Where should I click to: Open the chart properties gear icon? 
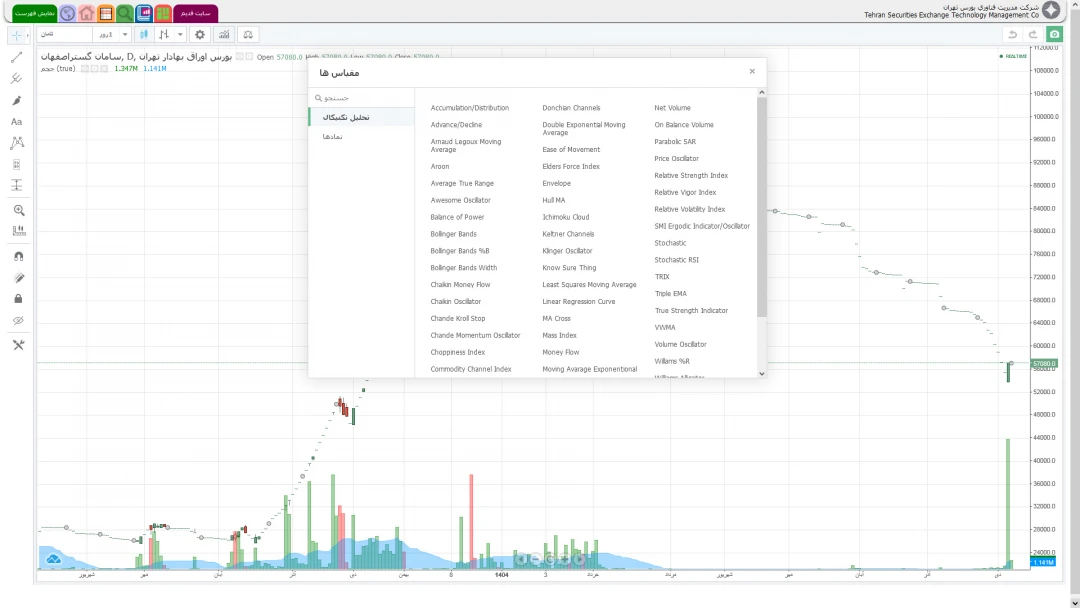point(199,34)
